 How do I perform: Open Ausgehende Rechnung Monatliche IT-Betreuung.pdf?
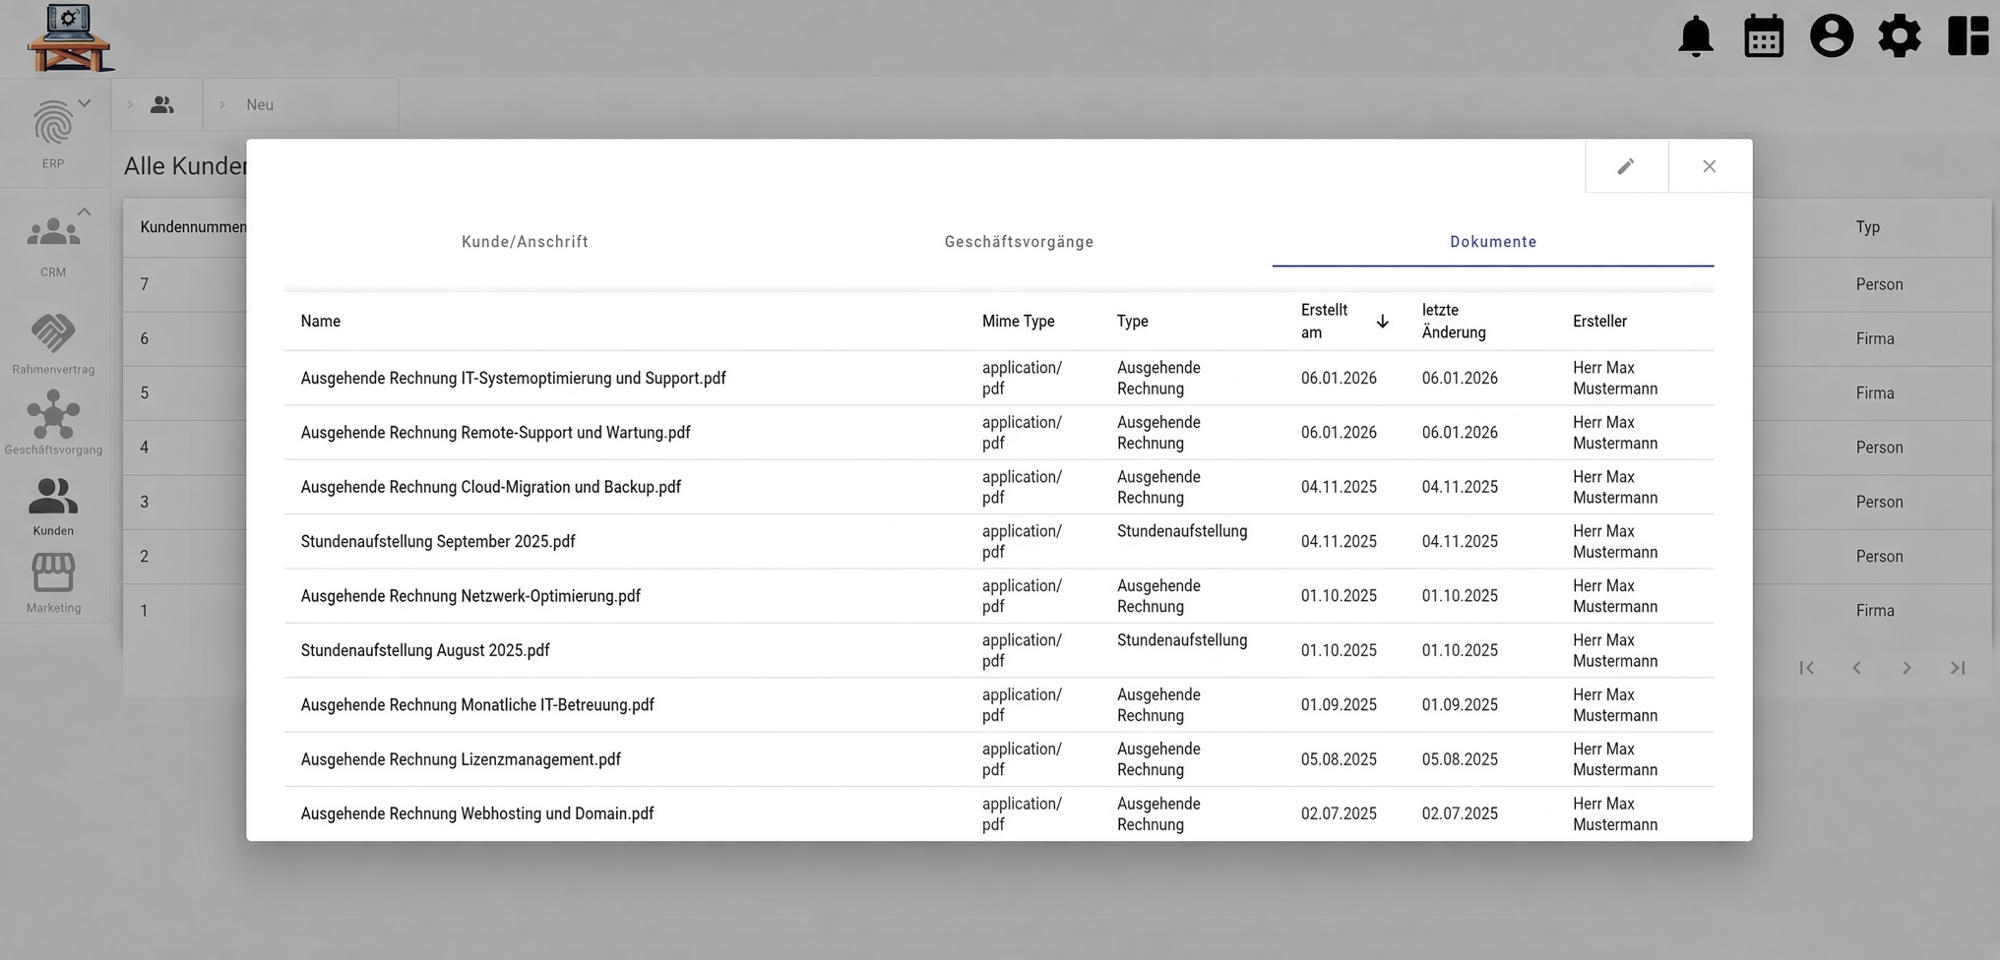[477, 705]
